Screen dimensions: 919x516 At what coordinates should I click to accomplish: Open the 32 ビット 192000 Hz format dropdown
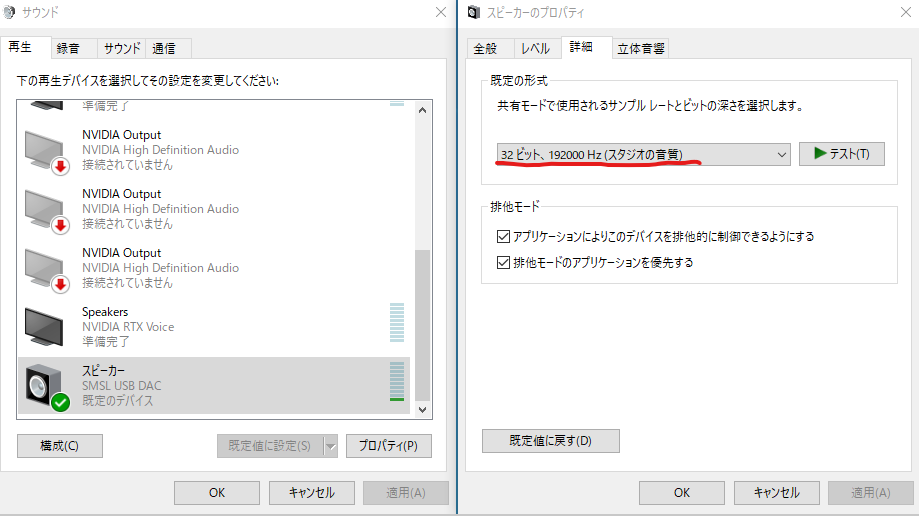coord(644,154)
